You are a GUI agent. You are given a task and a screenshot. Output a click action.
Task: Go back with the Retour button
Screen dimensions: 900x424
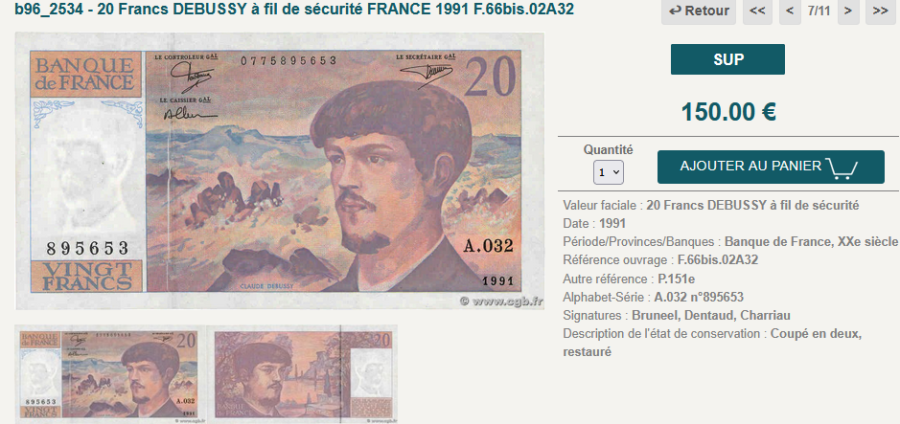pyautogui.click(x=698, y=11)
